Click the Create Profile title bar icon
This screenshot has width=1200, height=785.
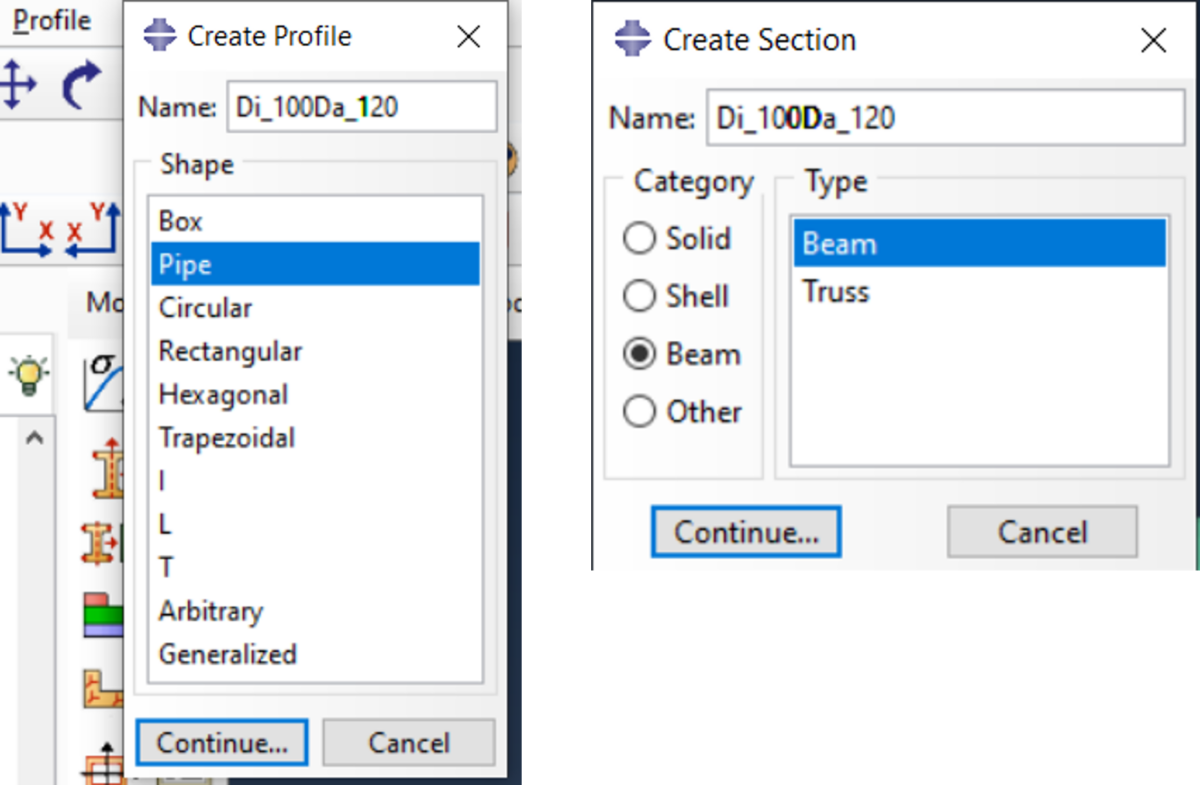pyautogui.click(x=159, y=36)
